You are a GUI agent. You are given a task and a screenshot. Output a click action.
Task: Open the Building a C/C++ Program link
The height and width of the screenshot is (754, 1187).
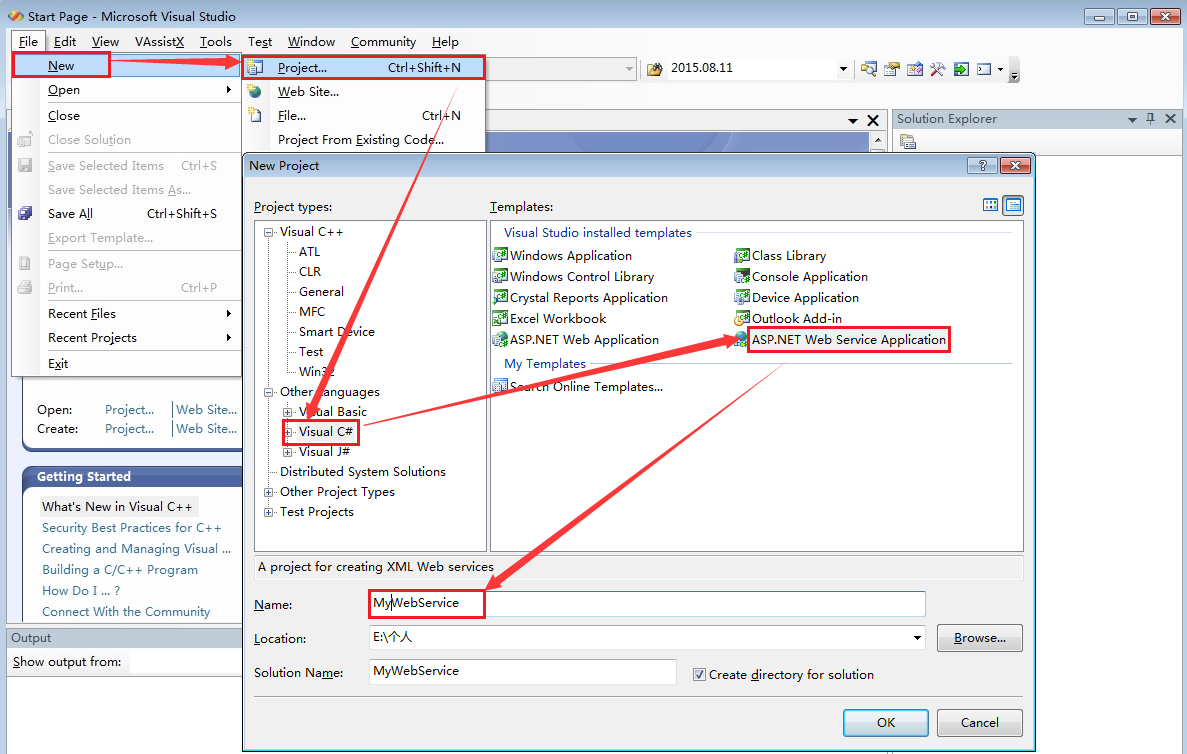click(120, 570)
